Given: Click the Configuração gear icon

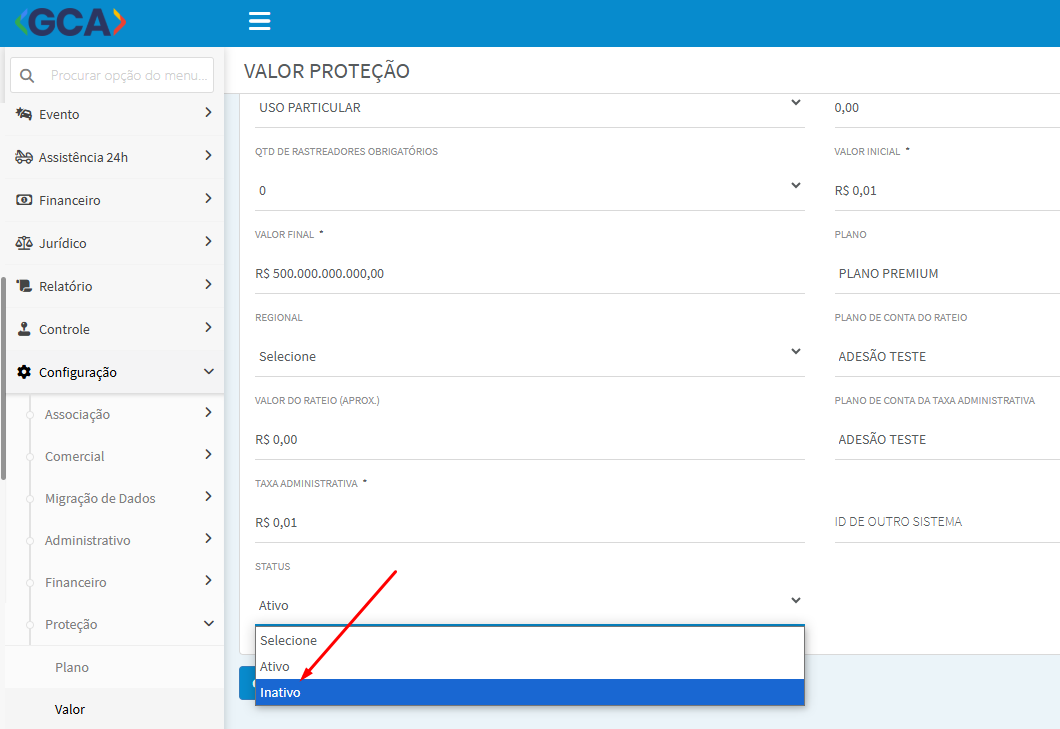Looking at the screenshot, I should pos(24,372).
